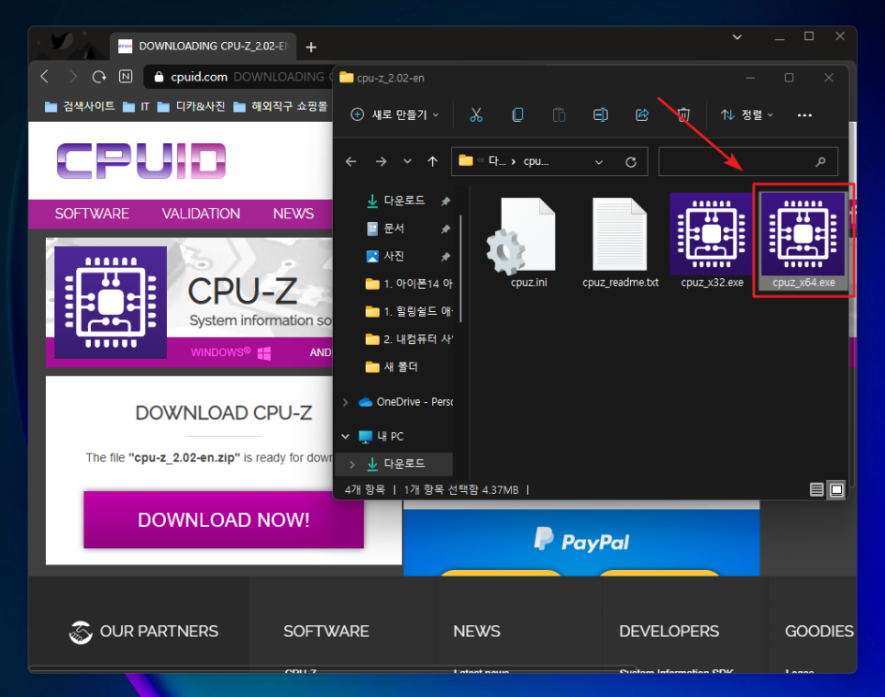885x697 pixels.
Task: Go back in the Explorer window
Action: 351,162
